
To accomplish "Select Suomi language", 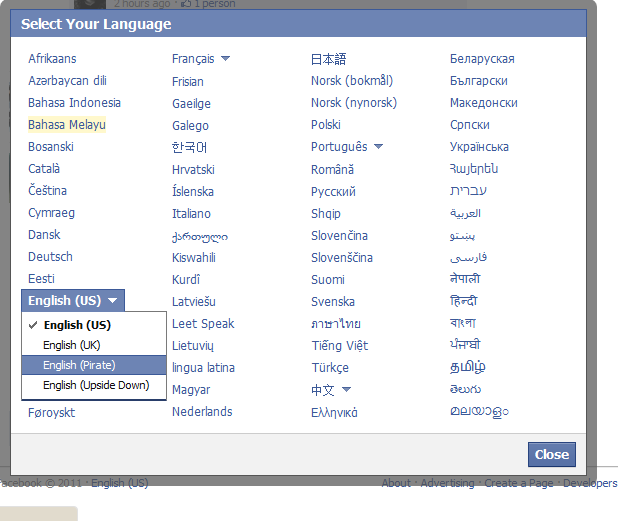I will tap(328, 280).
